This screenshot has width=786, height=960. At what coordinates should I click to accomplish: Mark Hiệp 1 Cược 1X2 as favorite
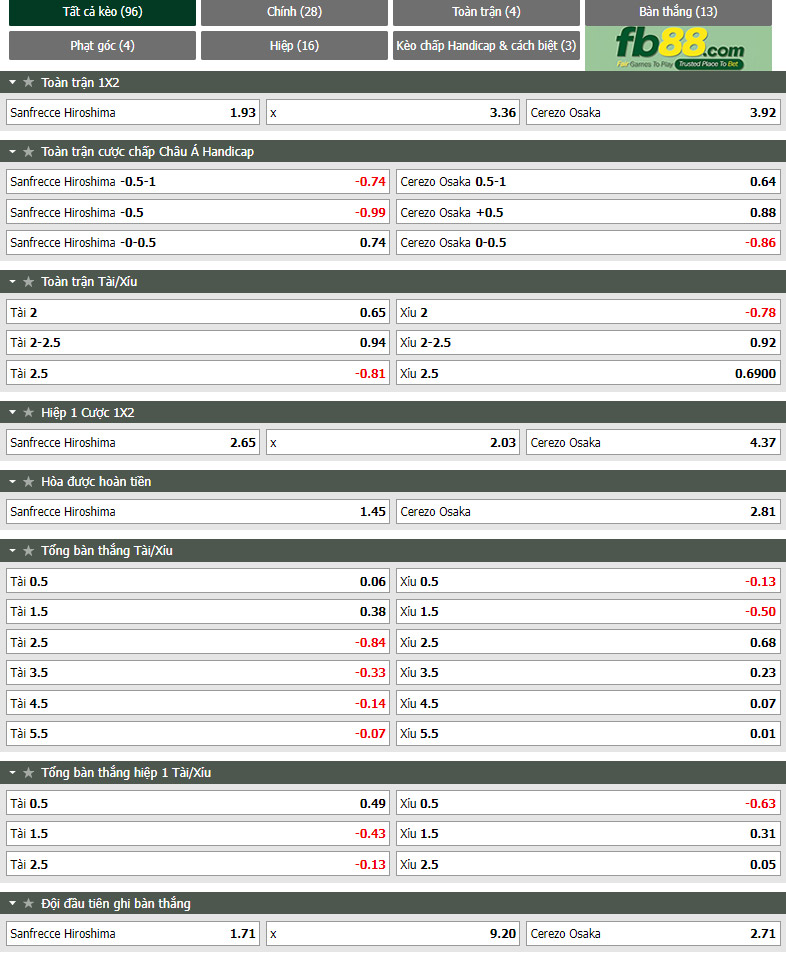tap(28, 412)
